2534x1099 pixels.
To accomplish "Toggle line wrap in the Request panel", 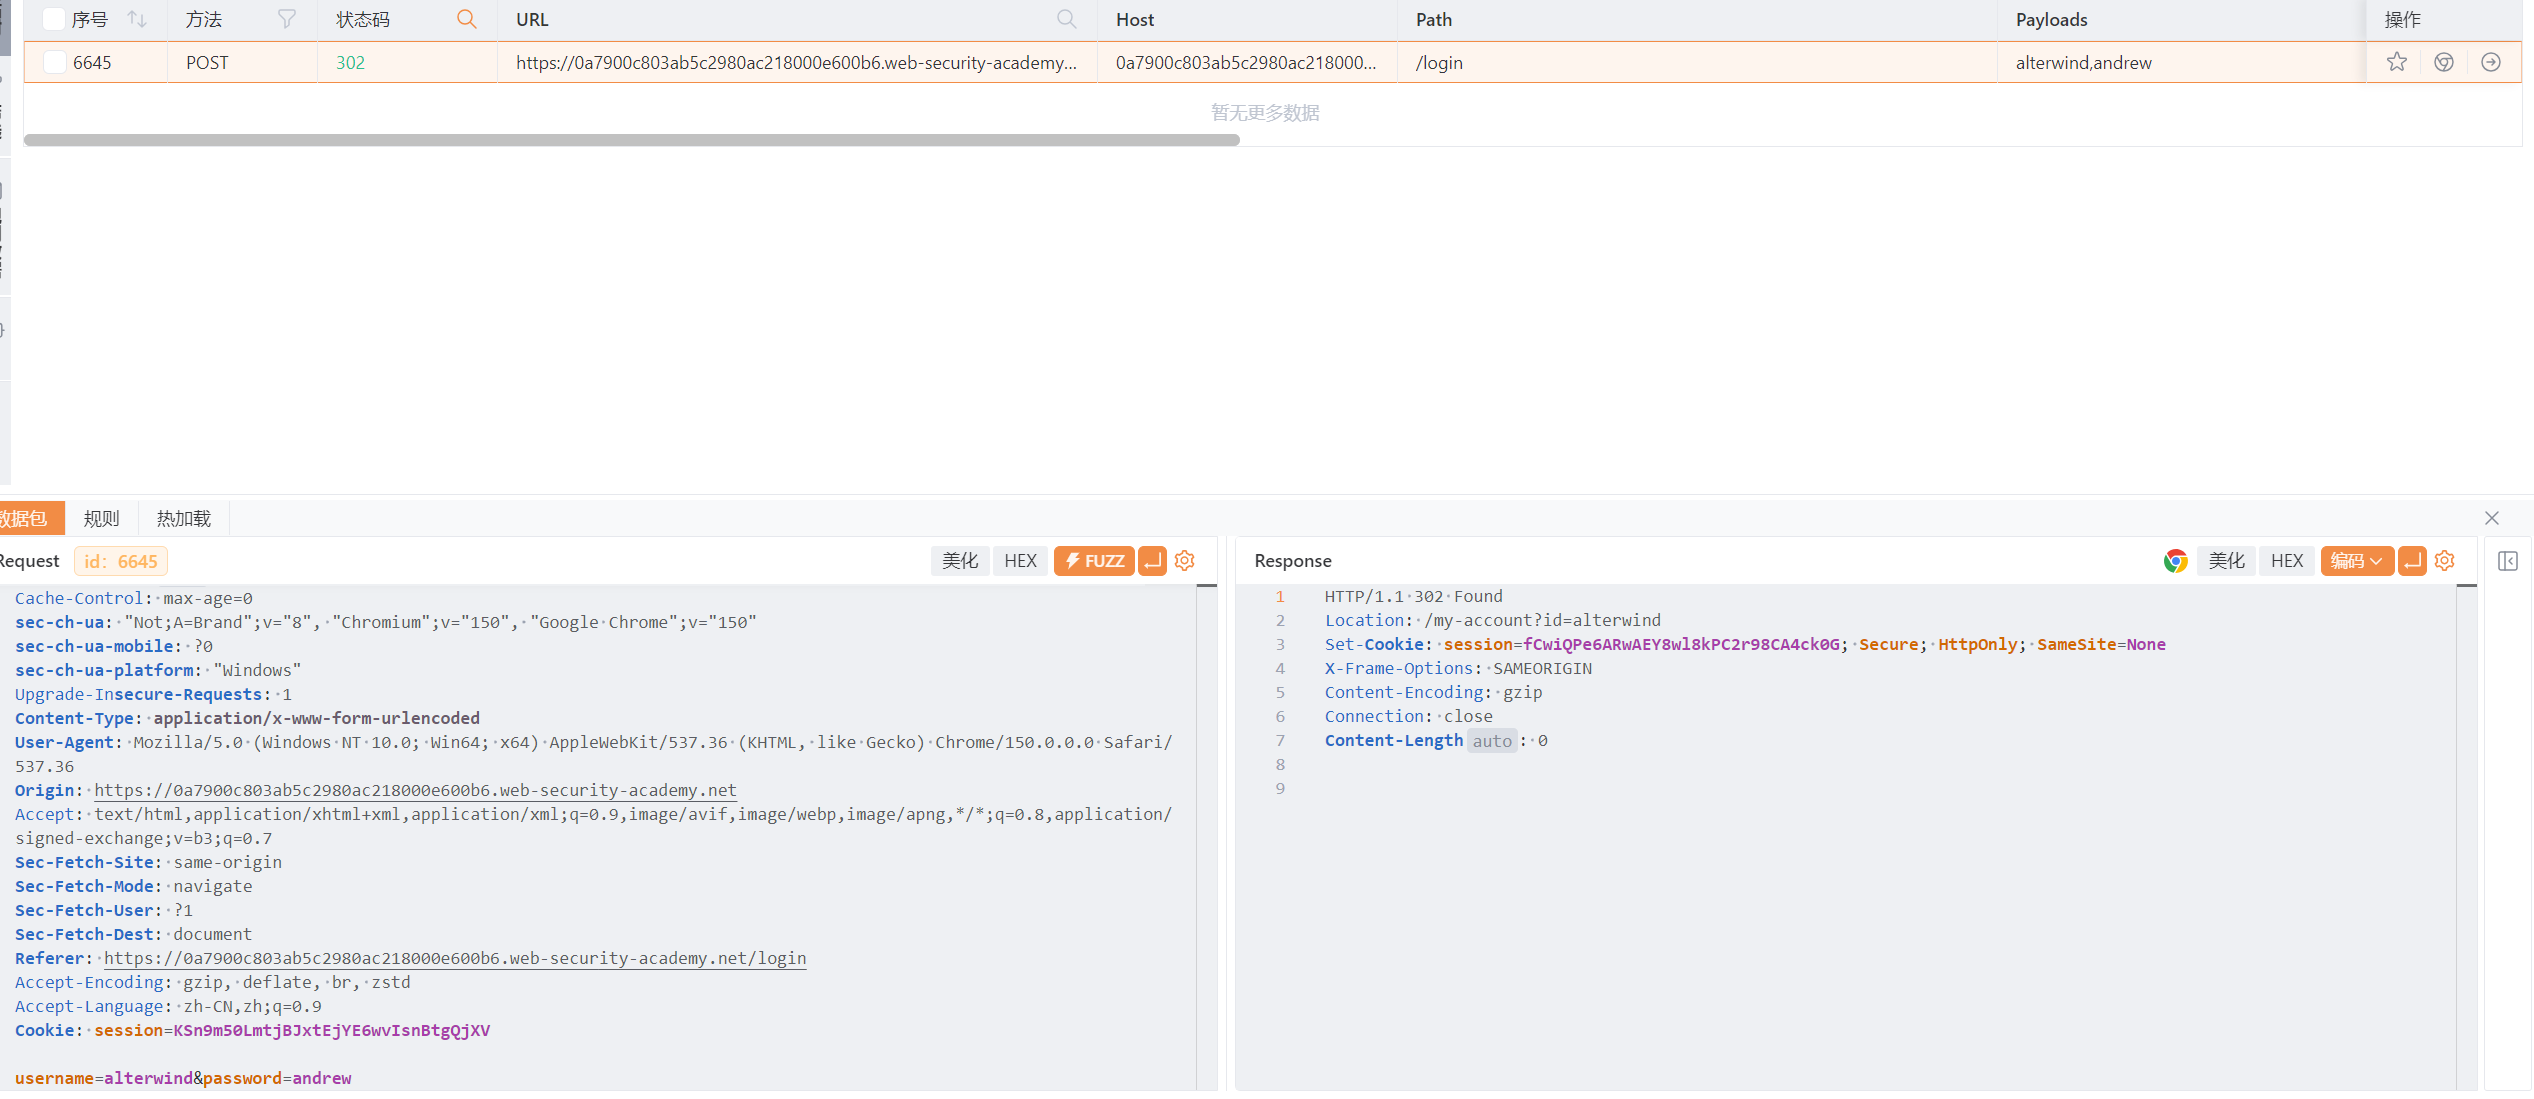I will tap(1153, 561).
